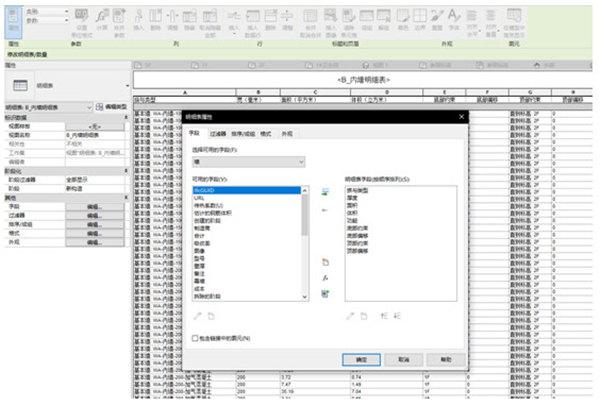
Task: Click the move field up icon
Action: tap(383, 316)
